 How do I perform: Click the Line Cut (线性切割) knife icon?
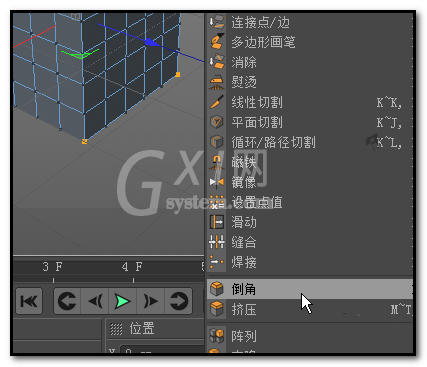pos(217,102)
